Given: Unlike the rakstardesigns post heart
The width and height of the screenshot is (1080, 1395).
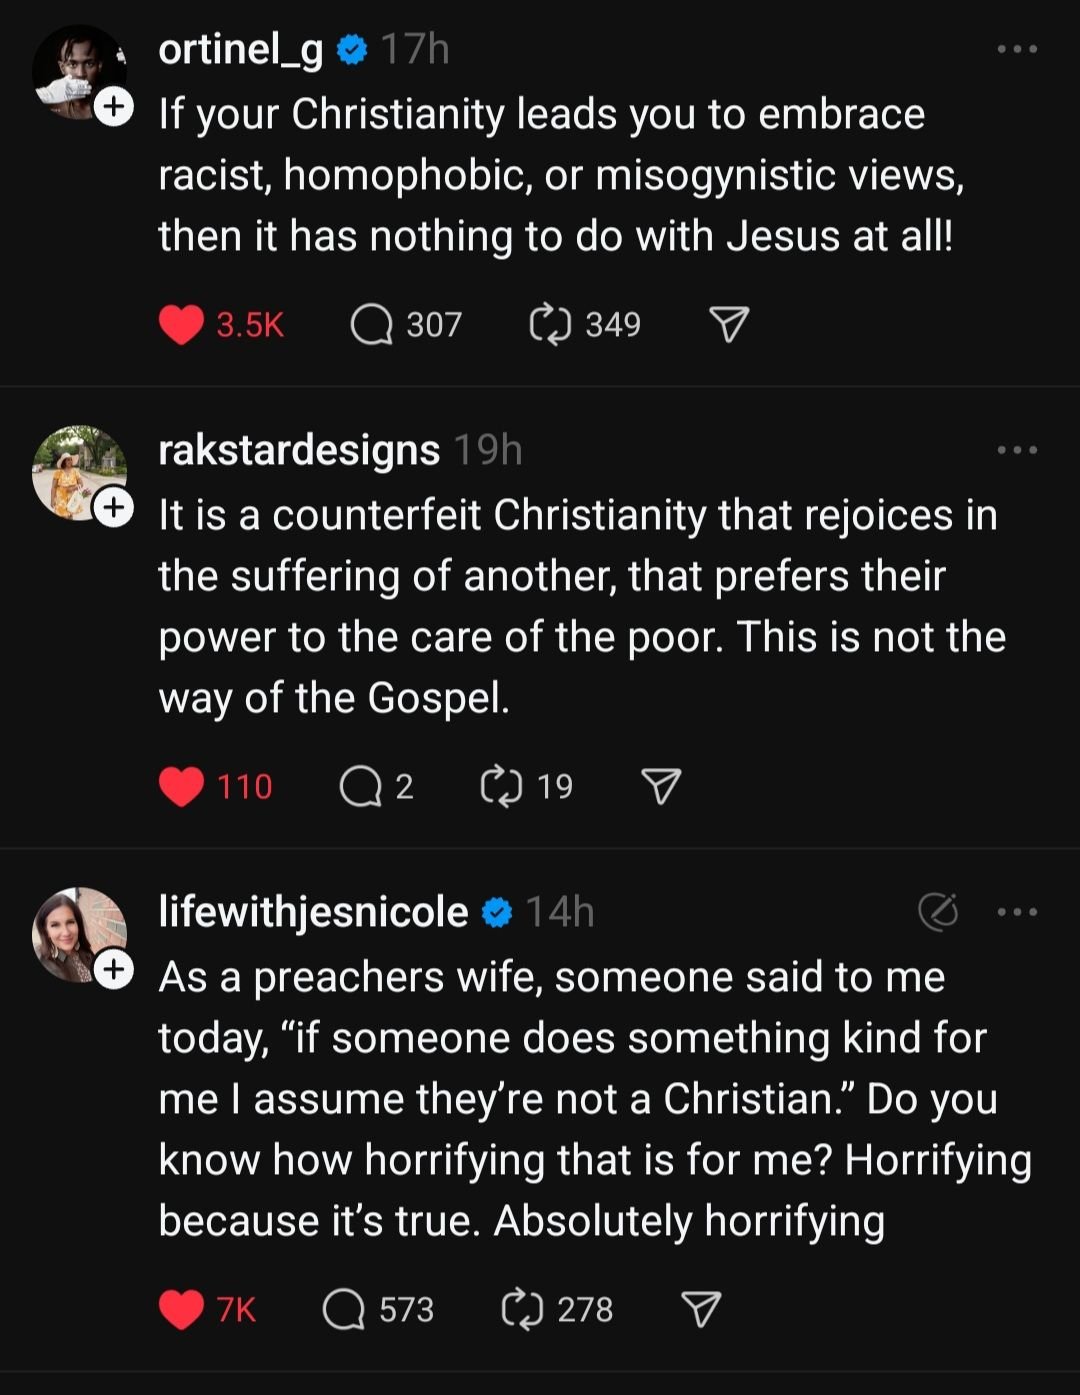Looking at the screenshot, I should point(181,787).
